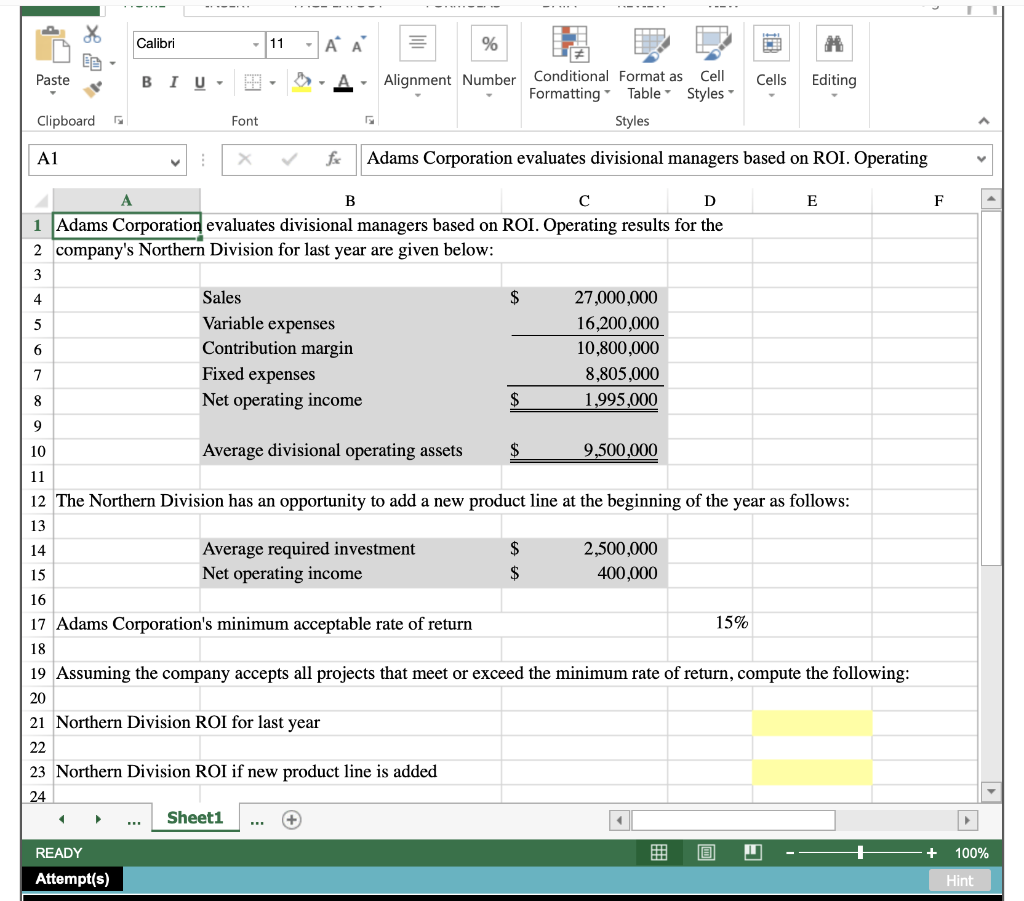Select yellow answer cell for ROI last year
This screenshot has height=901, width=1024.
(811, 722)
